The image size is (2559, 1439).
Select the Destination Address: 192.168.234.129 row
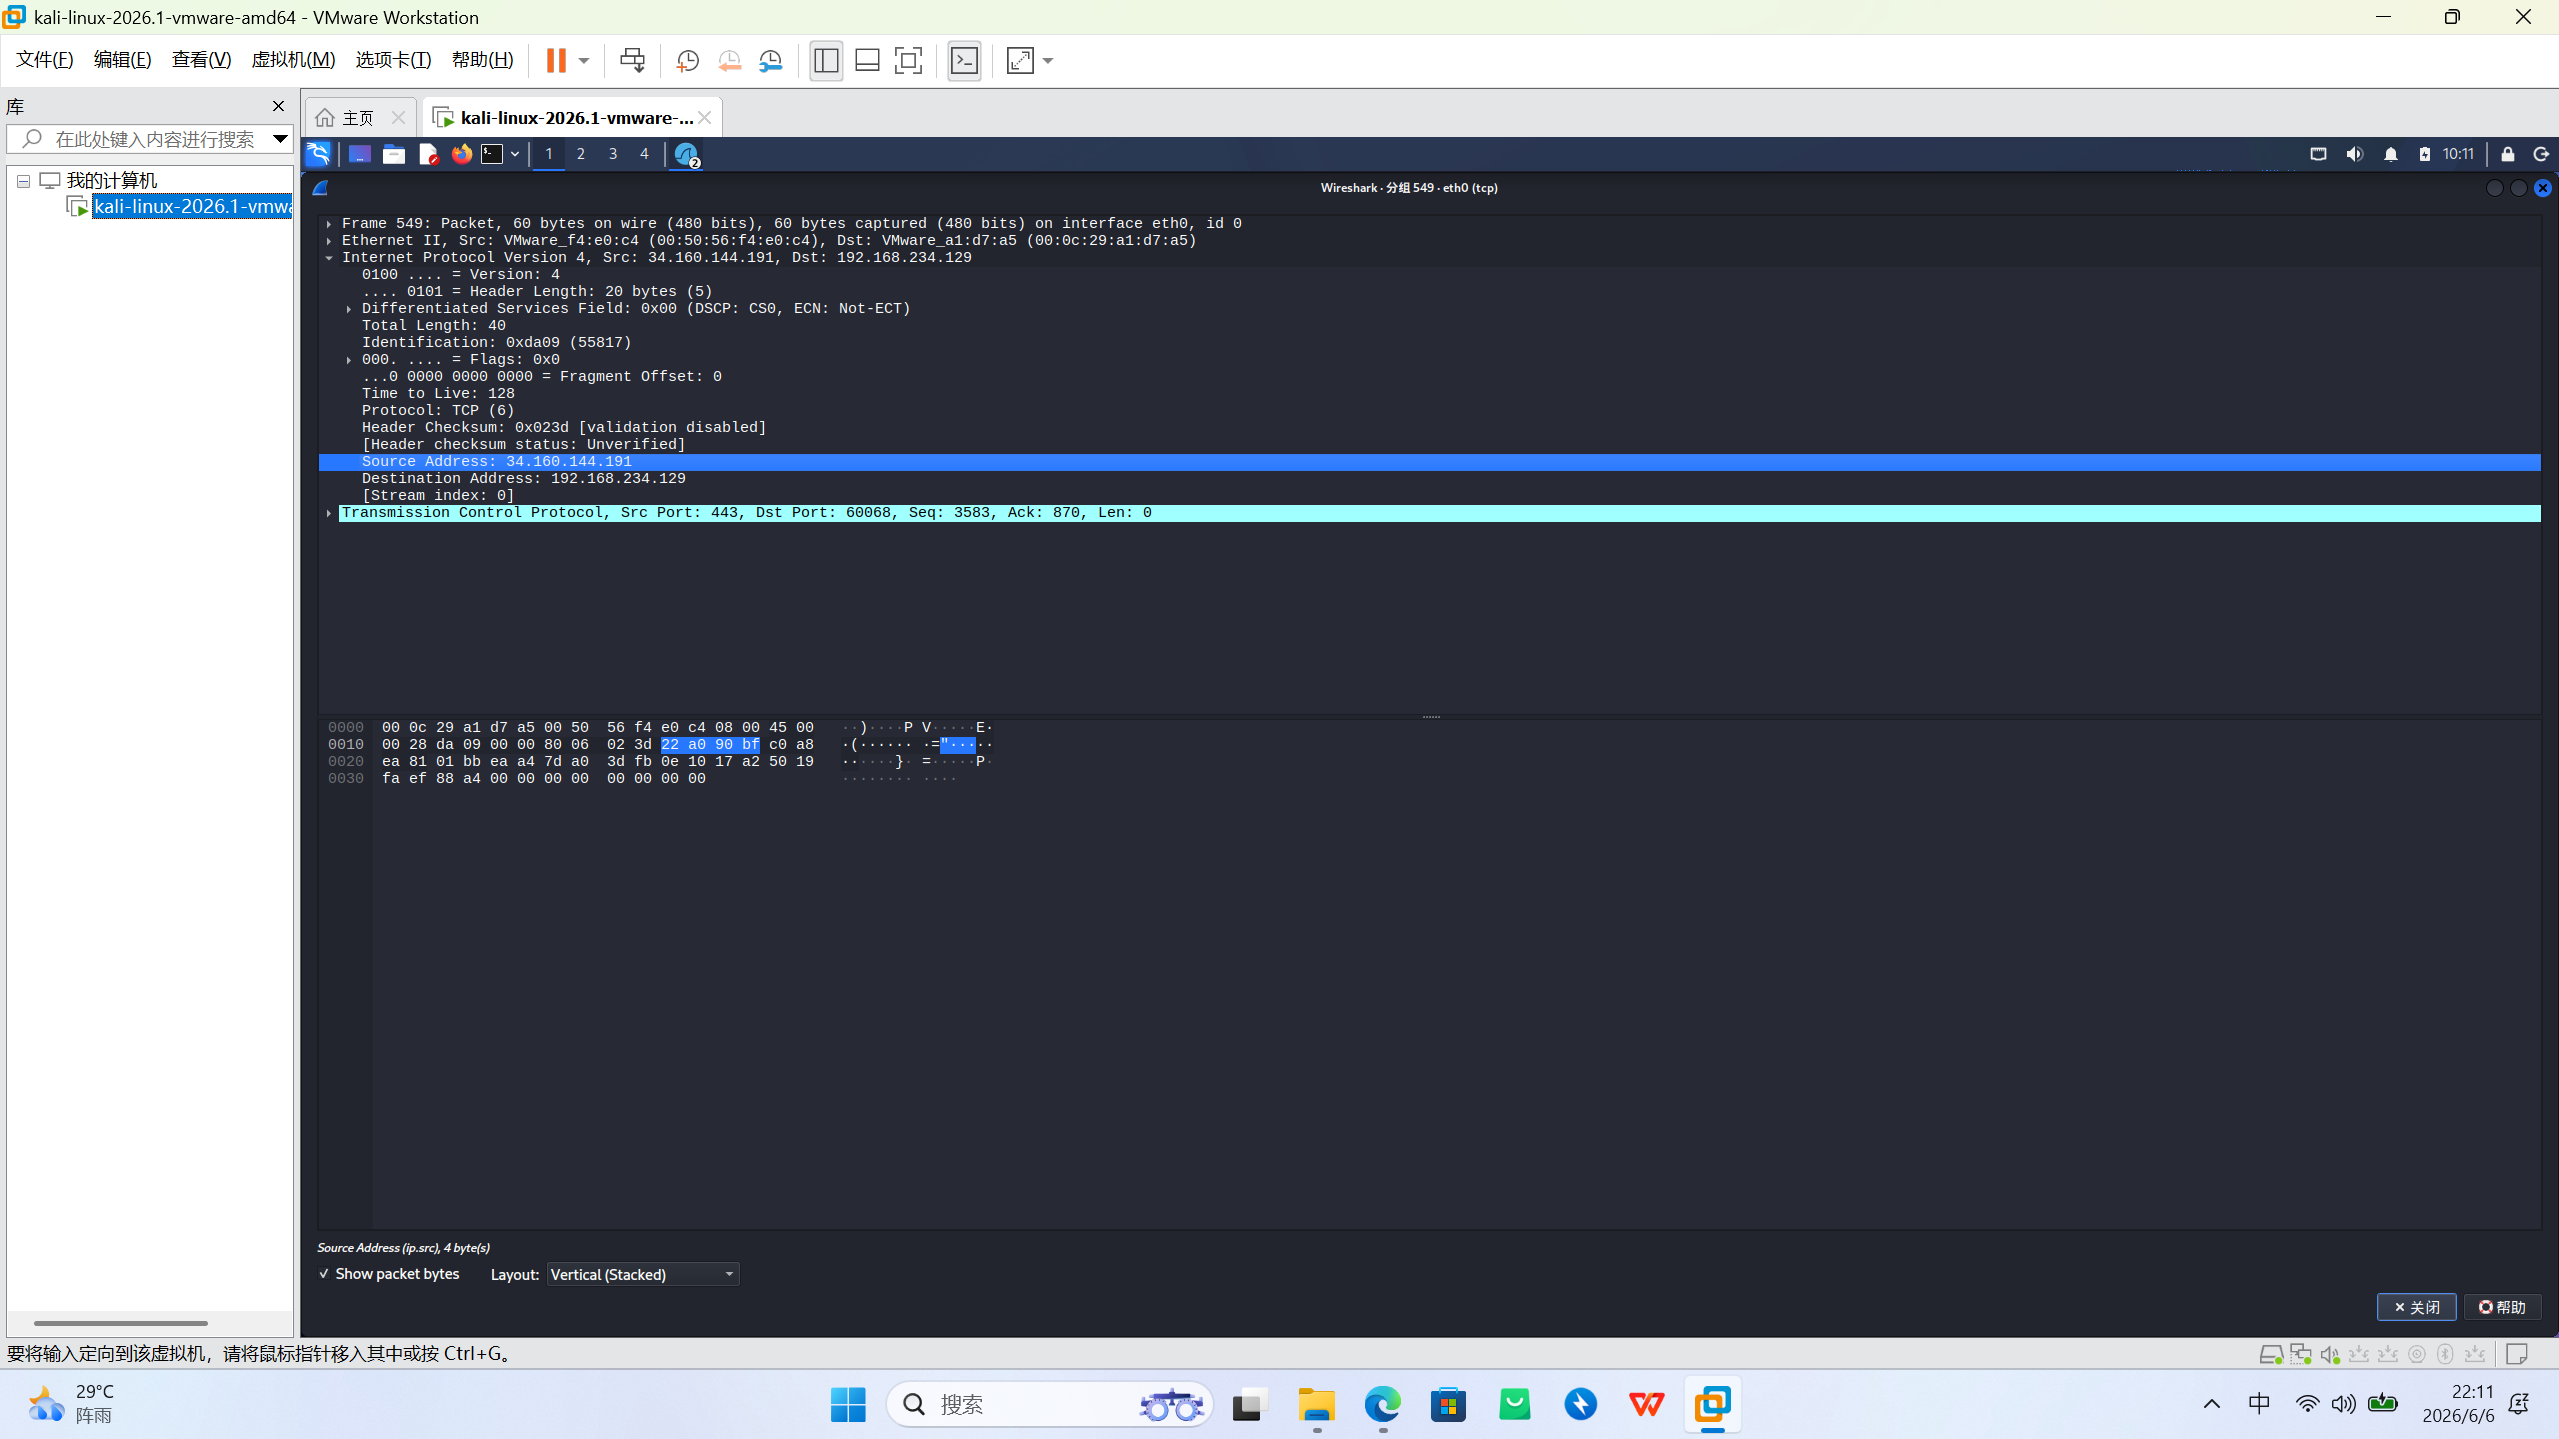point(1430,479)
